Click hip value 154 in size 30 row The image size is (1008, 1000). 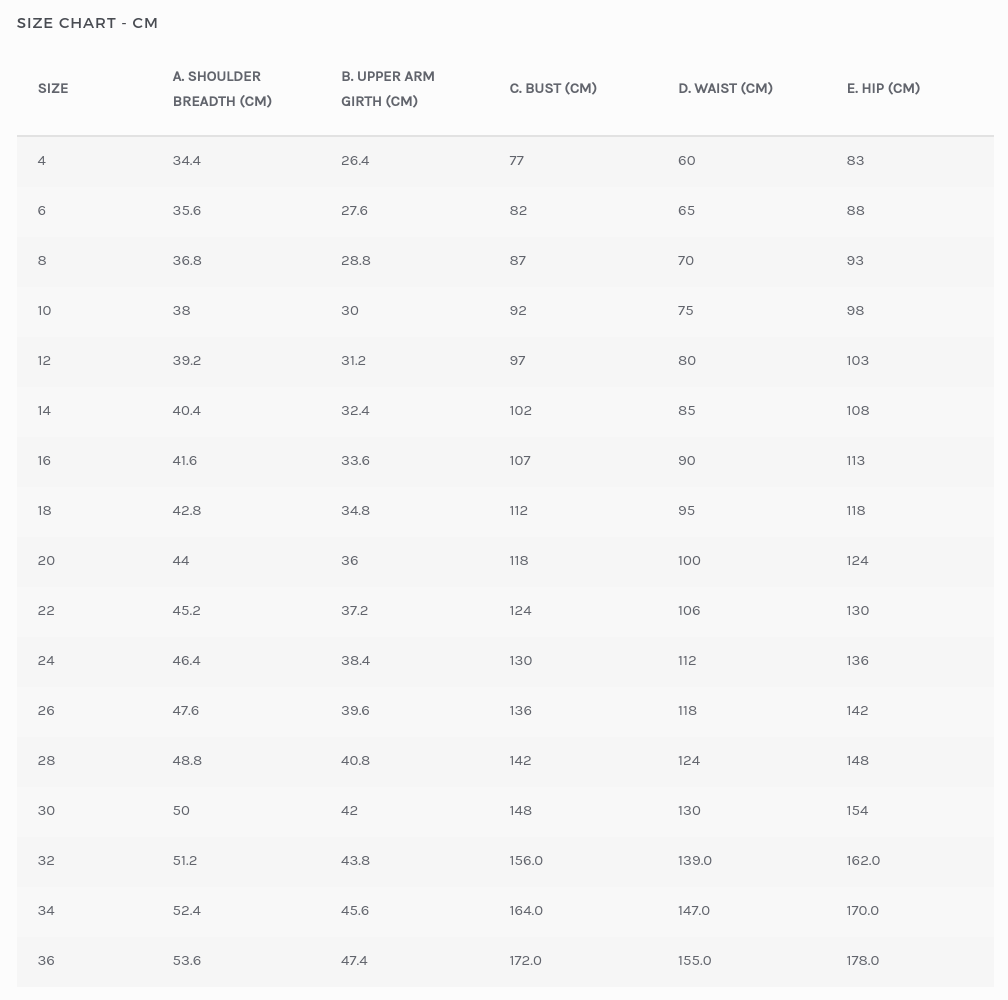pyautogui.click(x=857, y=810)
